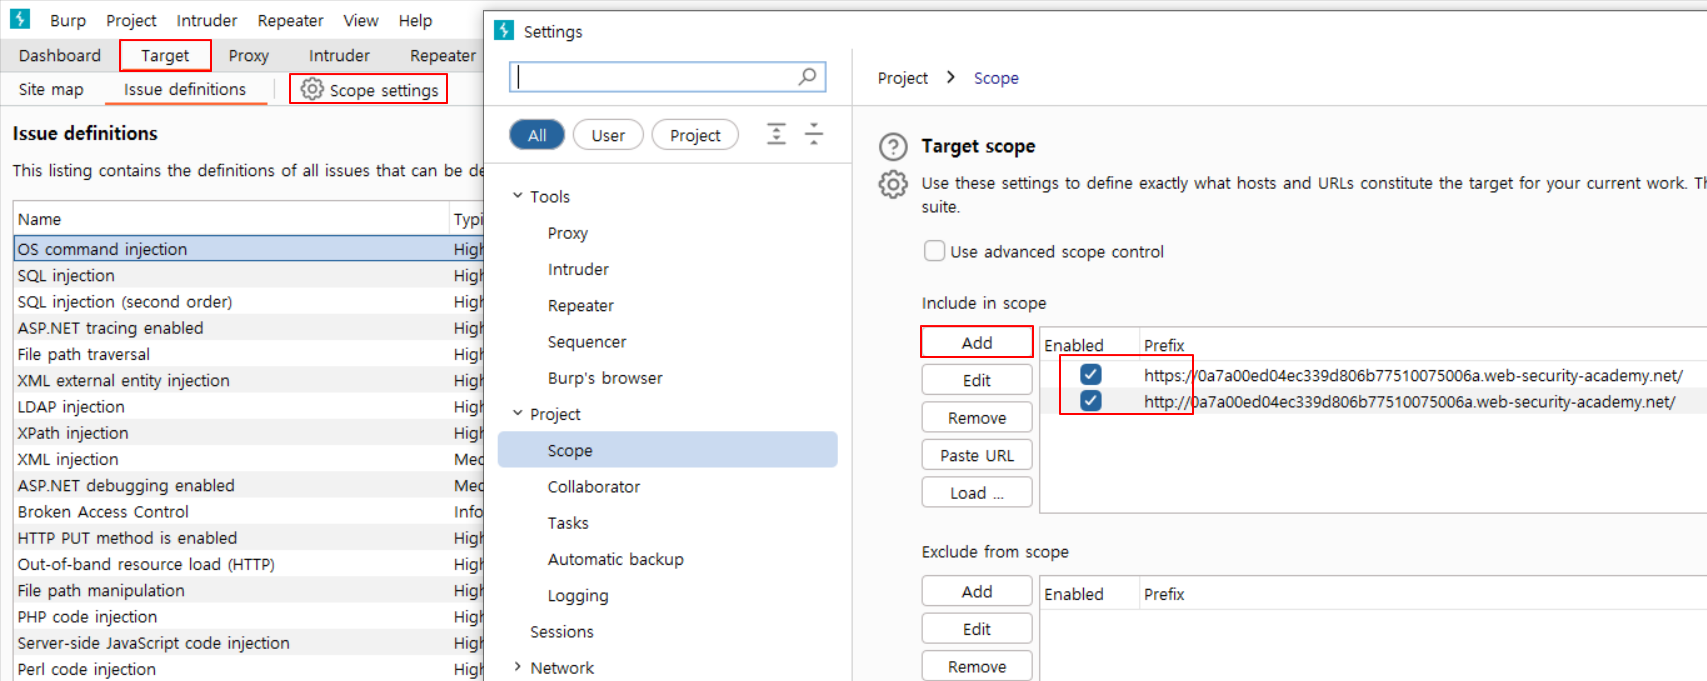Switch to the Proxy main tab

click(x=248, y=55)
